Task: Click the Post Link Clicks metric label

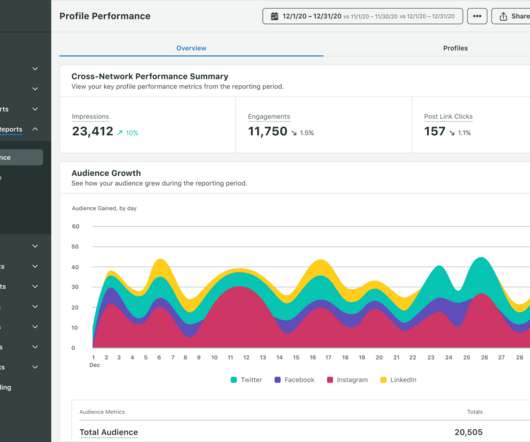Action: pos(448,117)
